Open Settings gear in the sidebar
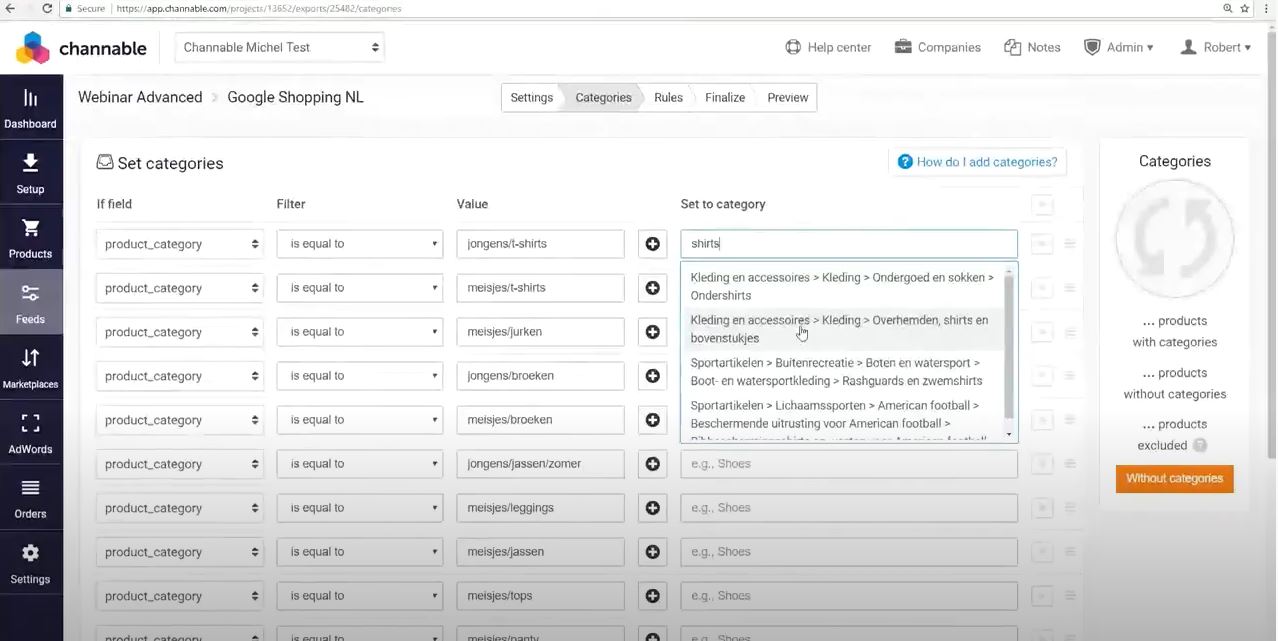The width and height of the screenshot is (1278, 641). [30, 563]
